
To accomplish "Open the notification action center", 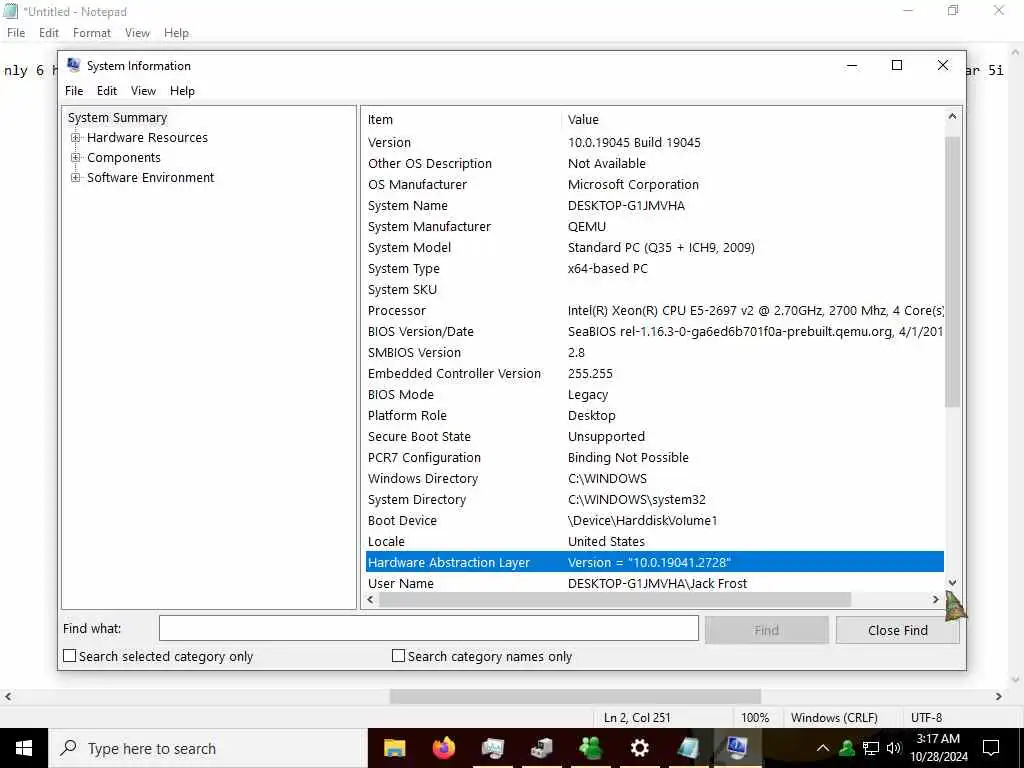I will point(991,748).
